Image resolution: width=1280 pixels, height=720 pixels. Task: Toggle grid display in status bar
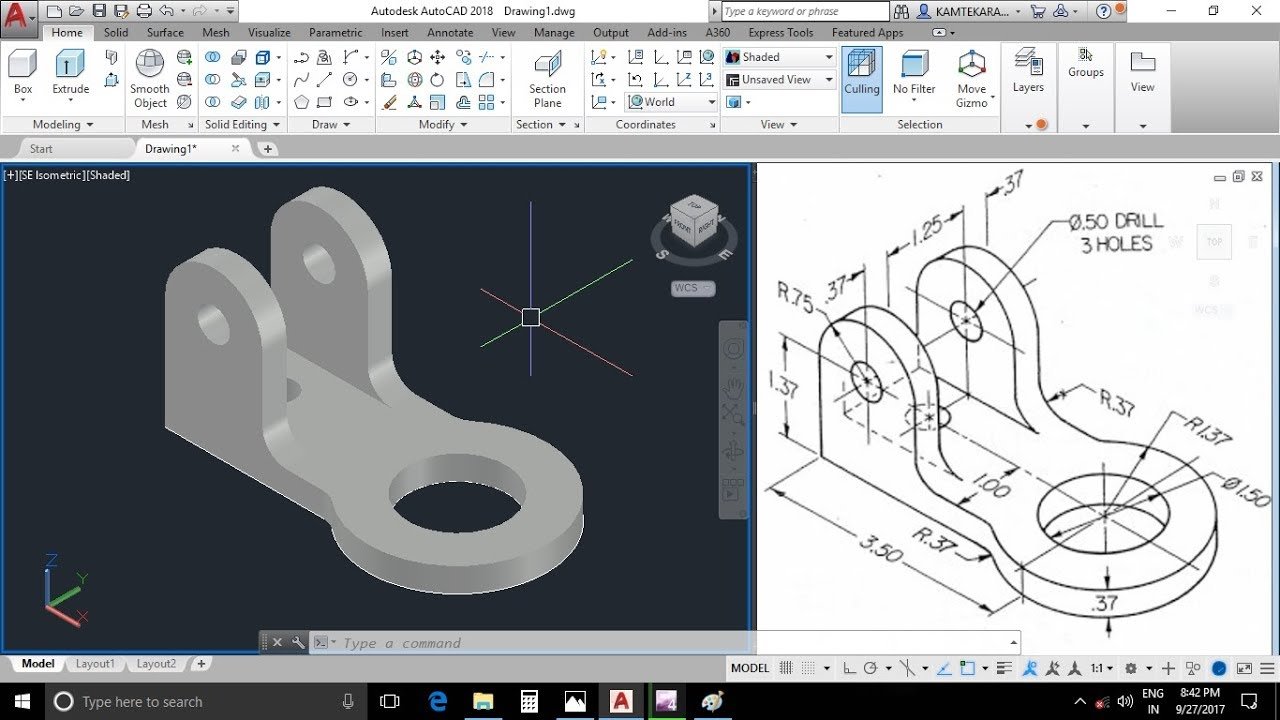[786, 668]
